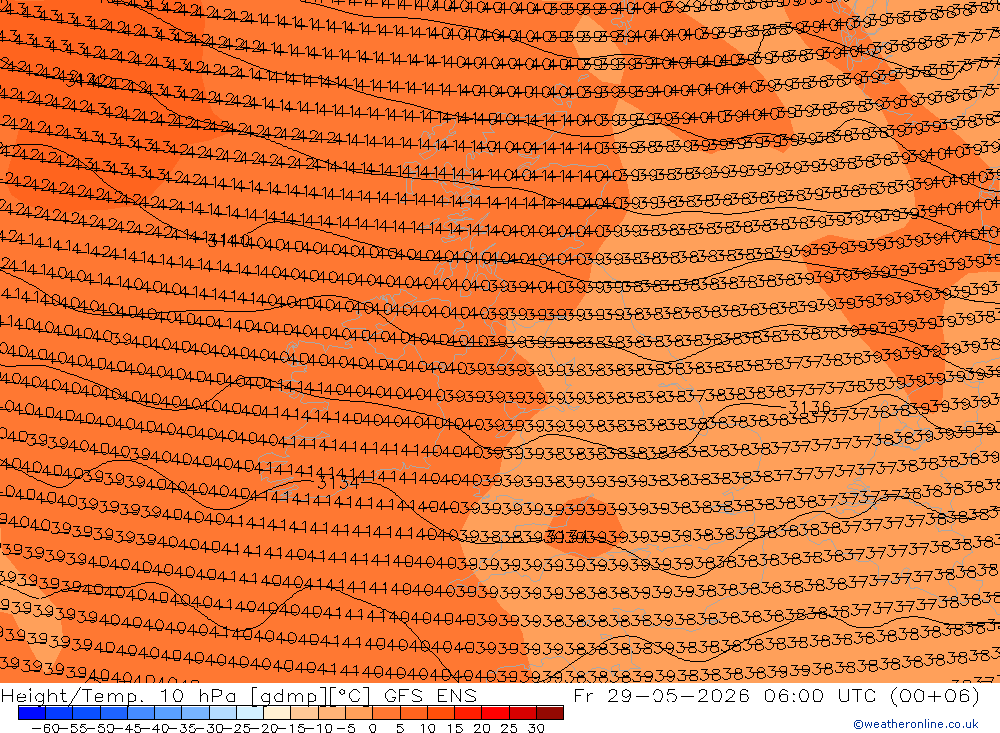Click the contour label '3136'
The image size is (1000, 733).
click(810, 406)
